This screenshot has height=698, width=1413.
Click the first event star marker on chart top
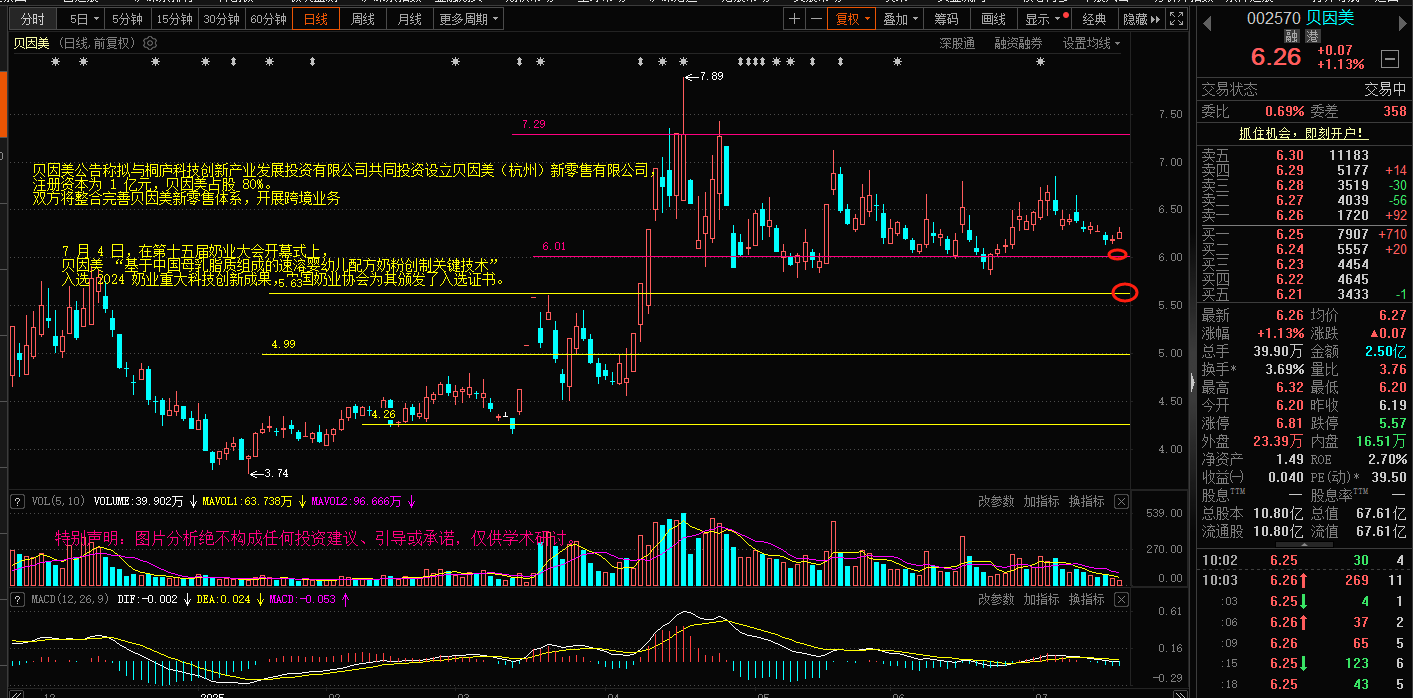point(57,62)
